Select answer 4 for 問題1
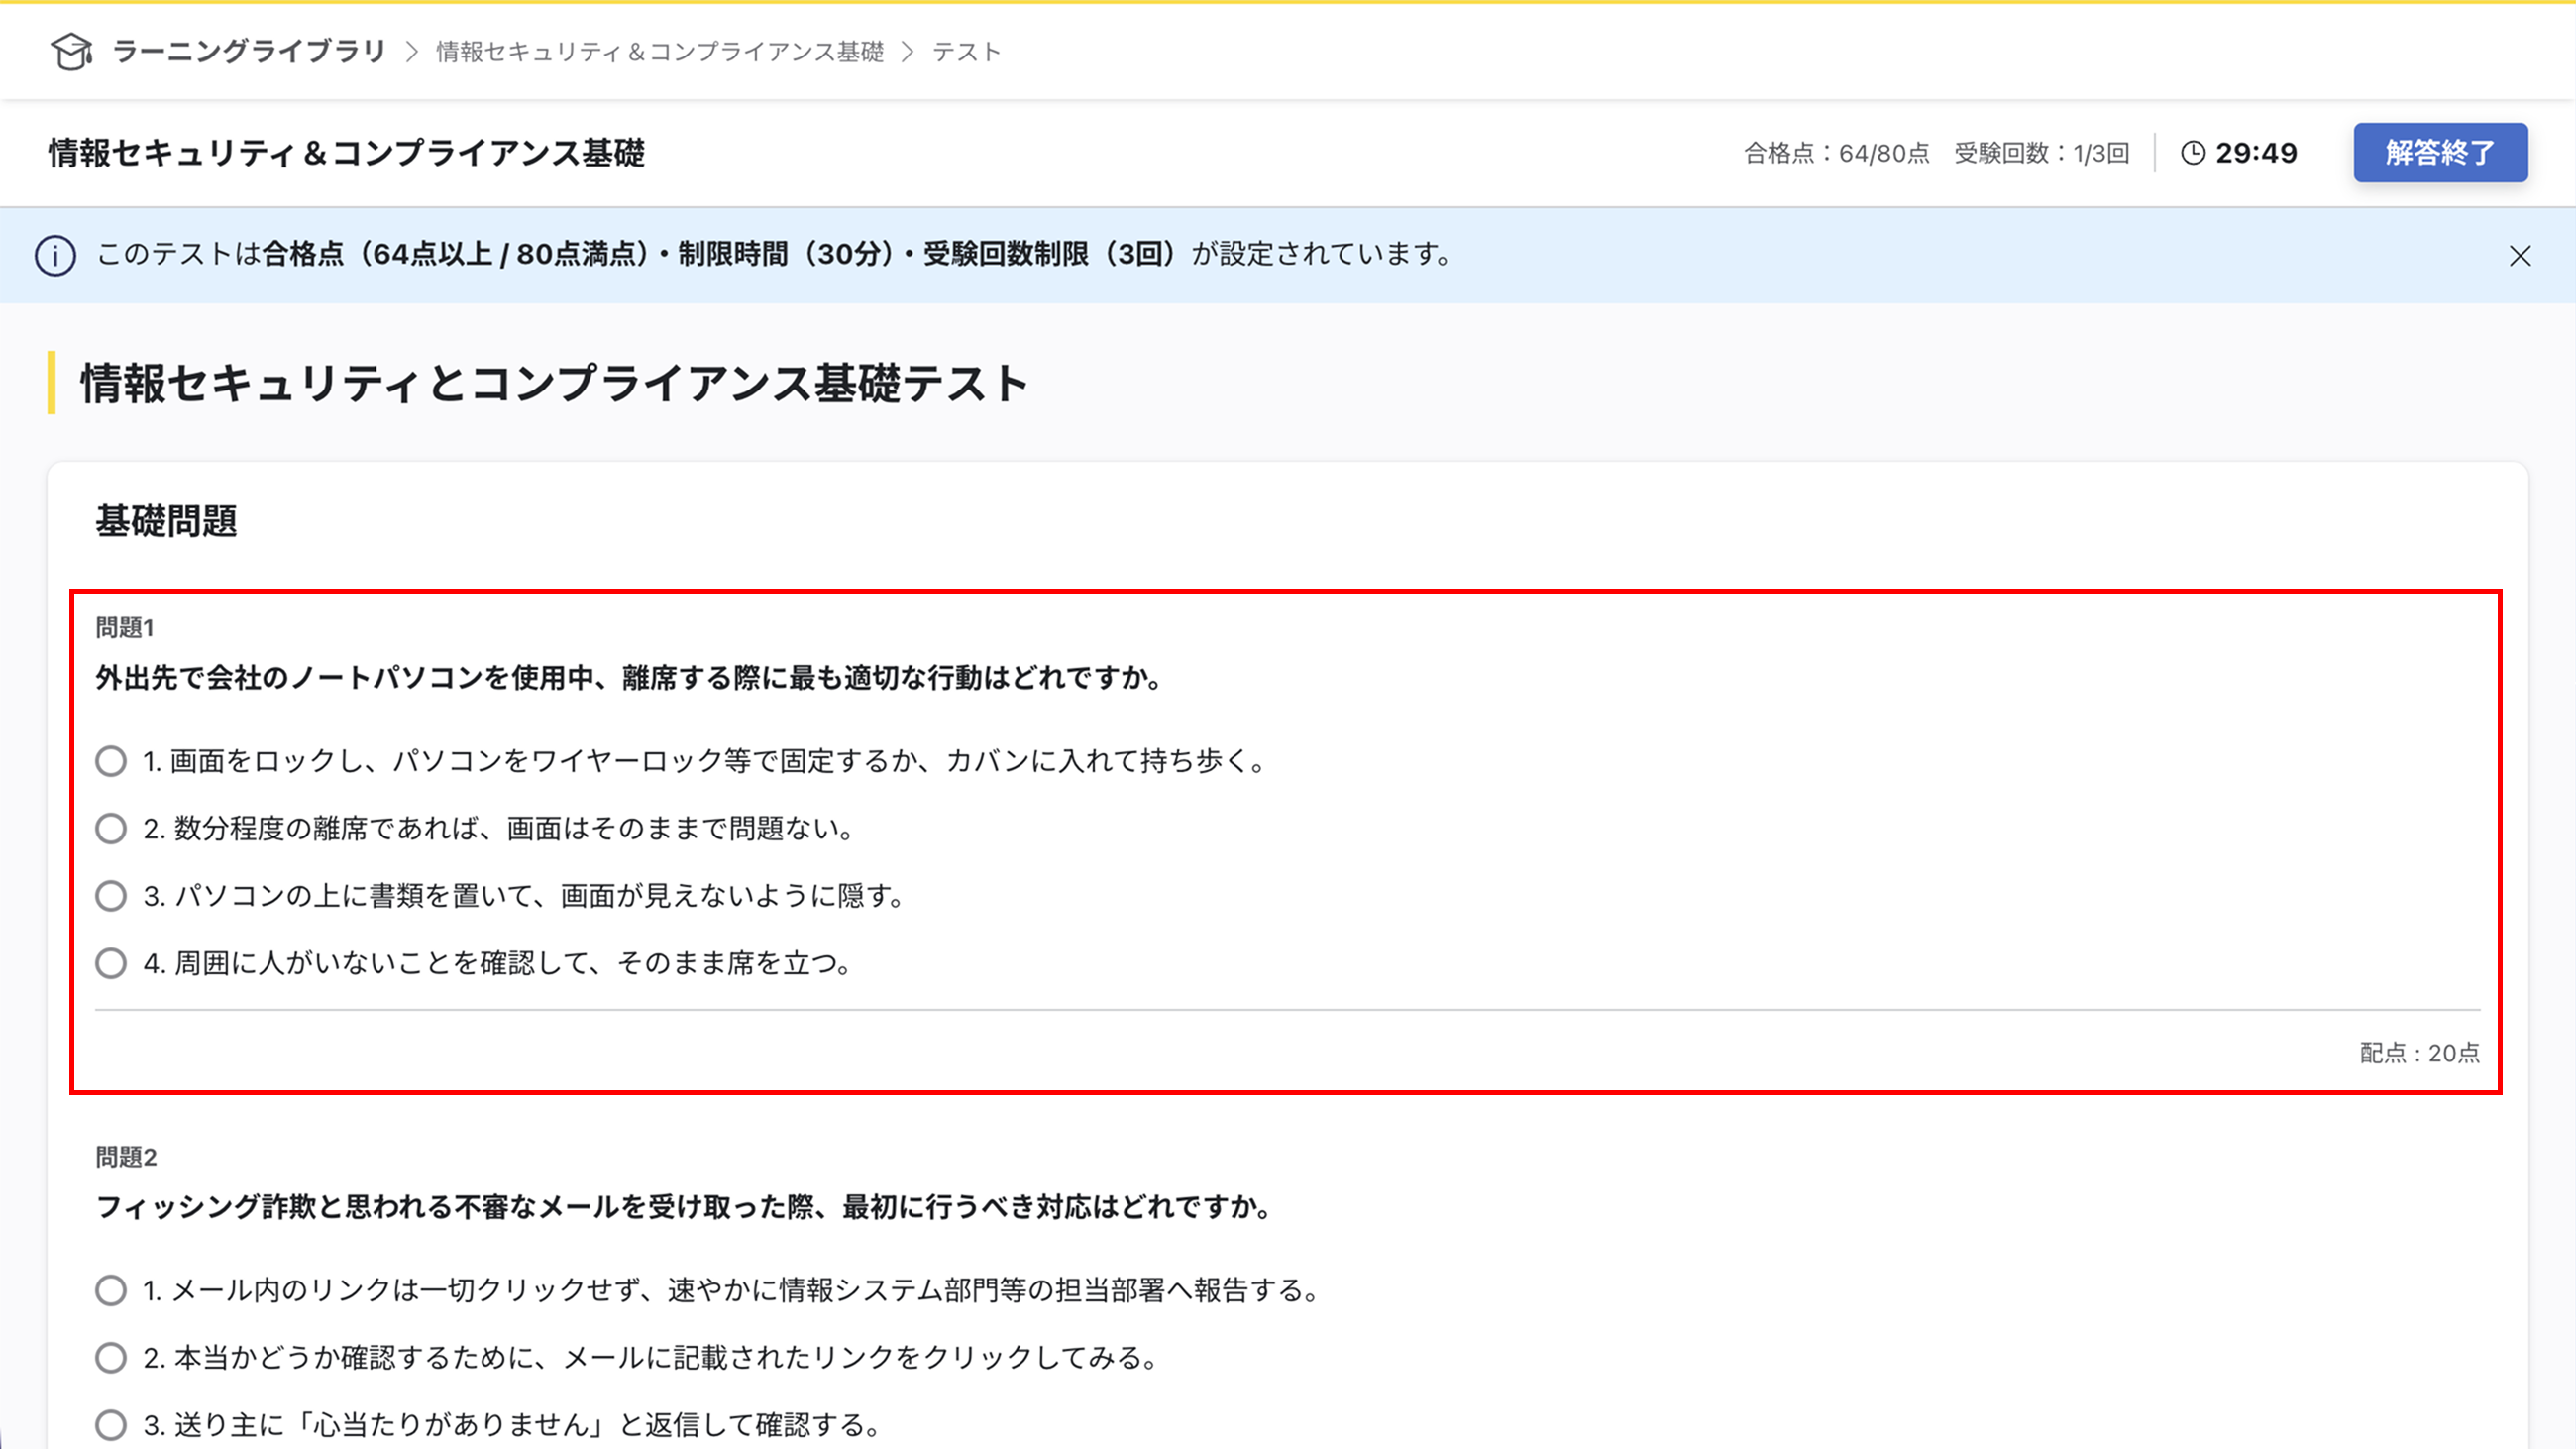The height and width of the screenshot is (1449, 2576). (111, 963)
